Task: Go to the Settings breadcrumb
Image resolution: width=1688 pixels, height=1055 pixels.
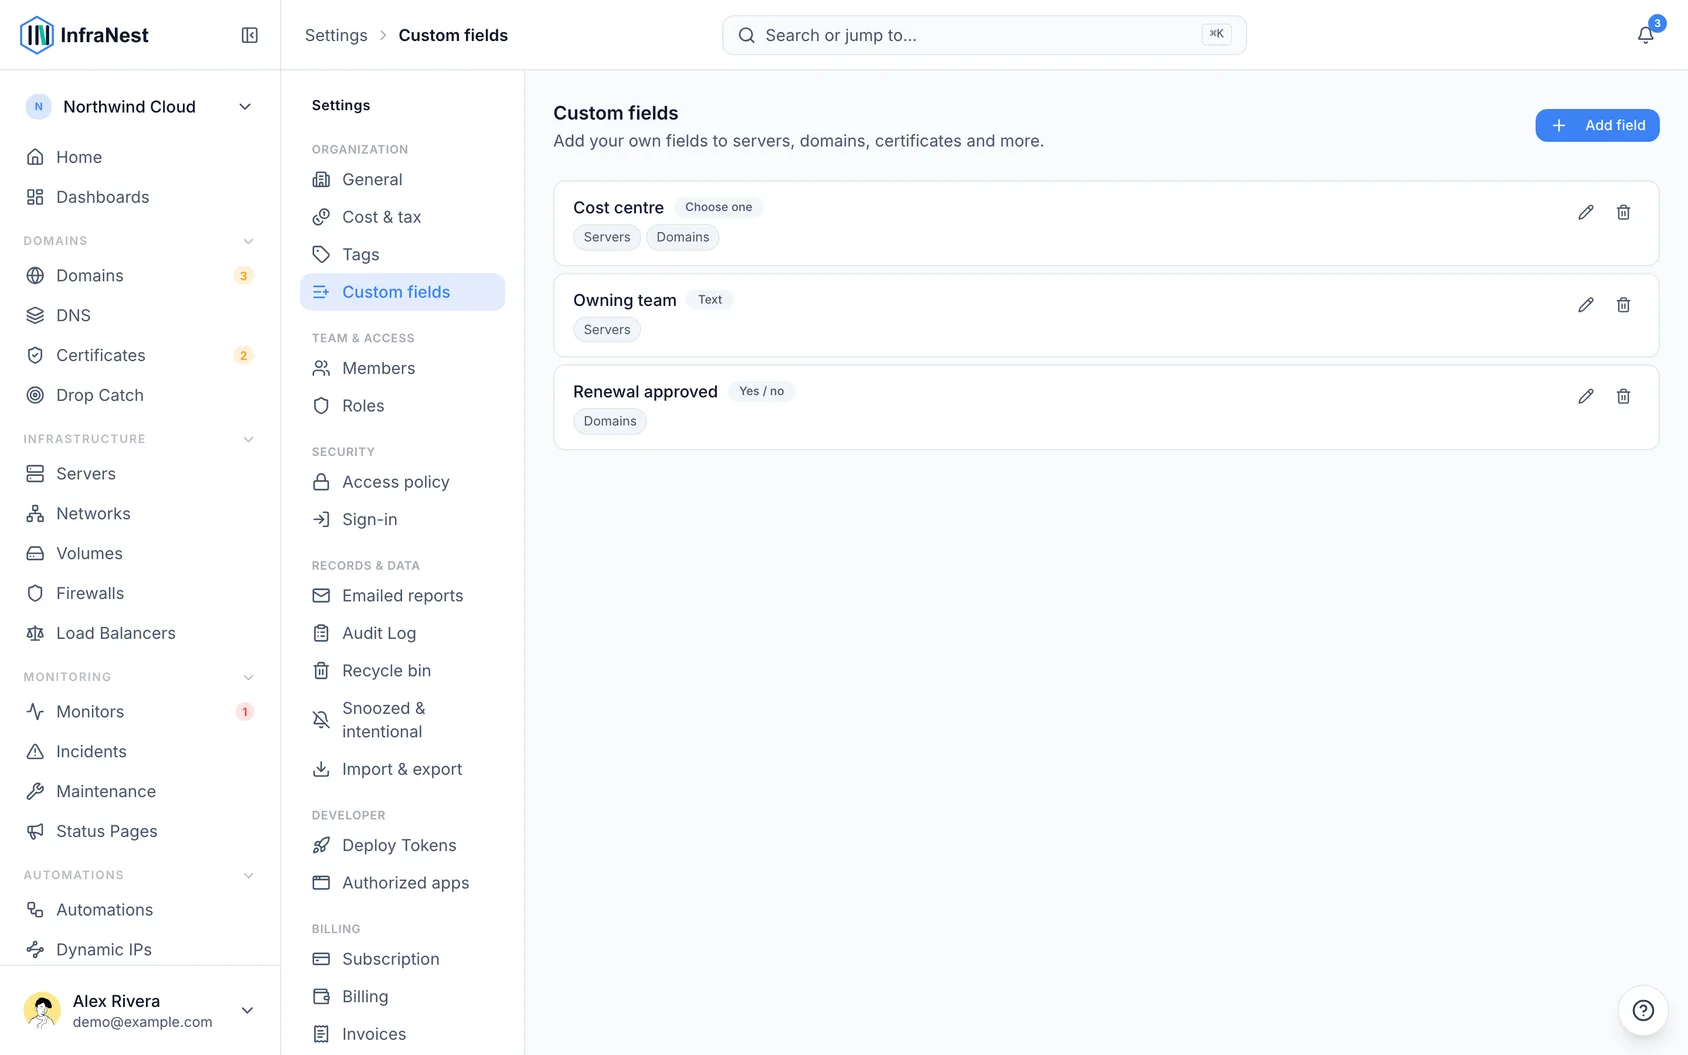Action: (336, 35)
